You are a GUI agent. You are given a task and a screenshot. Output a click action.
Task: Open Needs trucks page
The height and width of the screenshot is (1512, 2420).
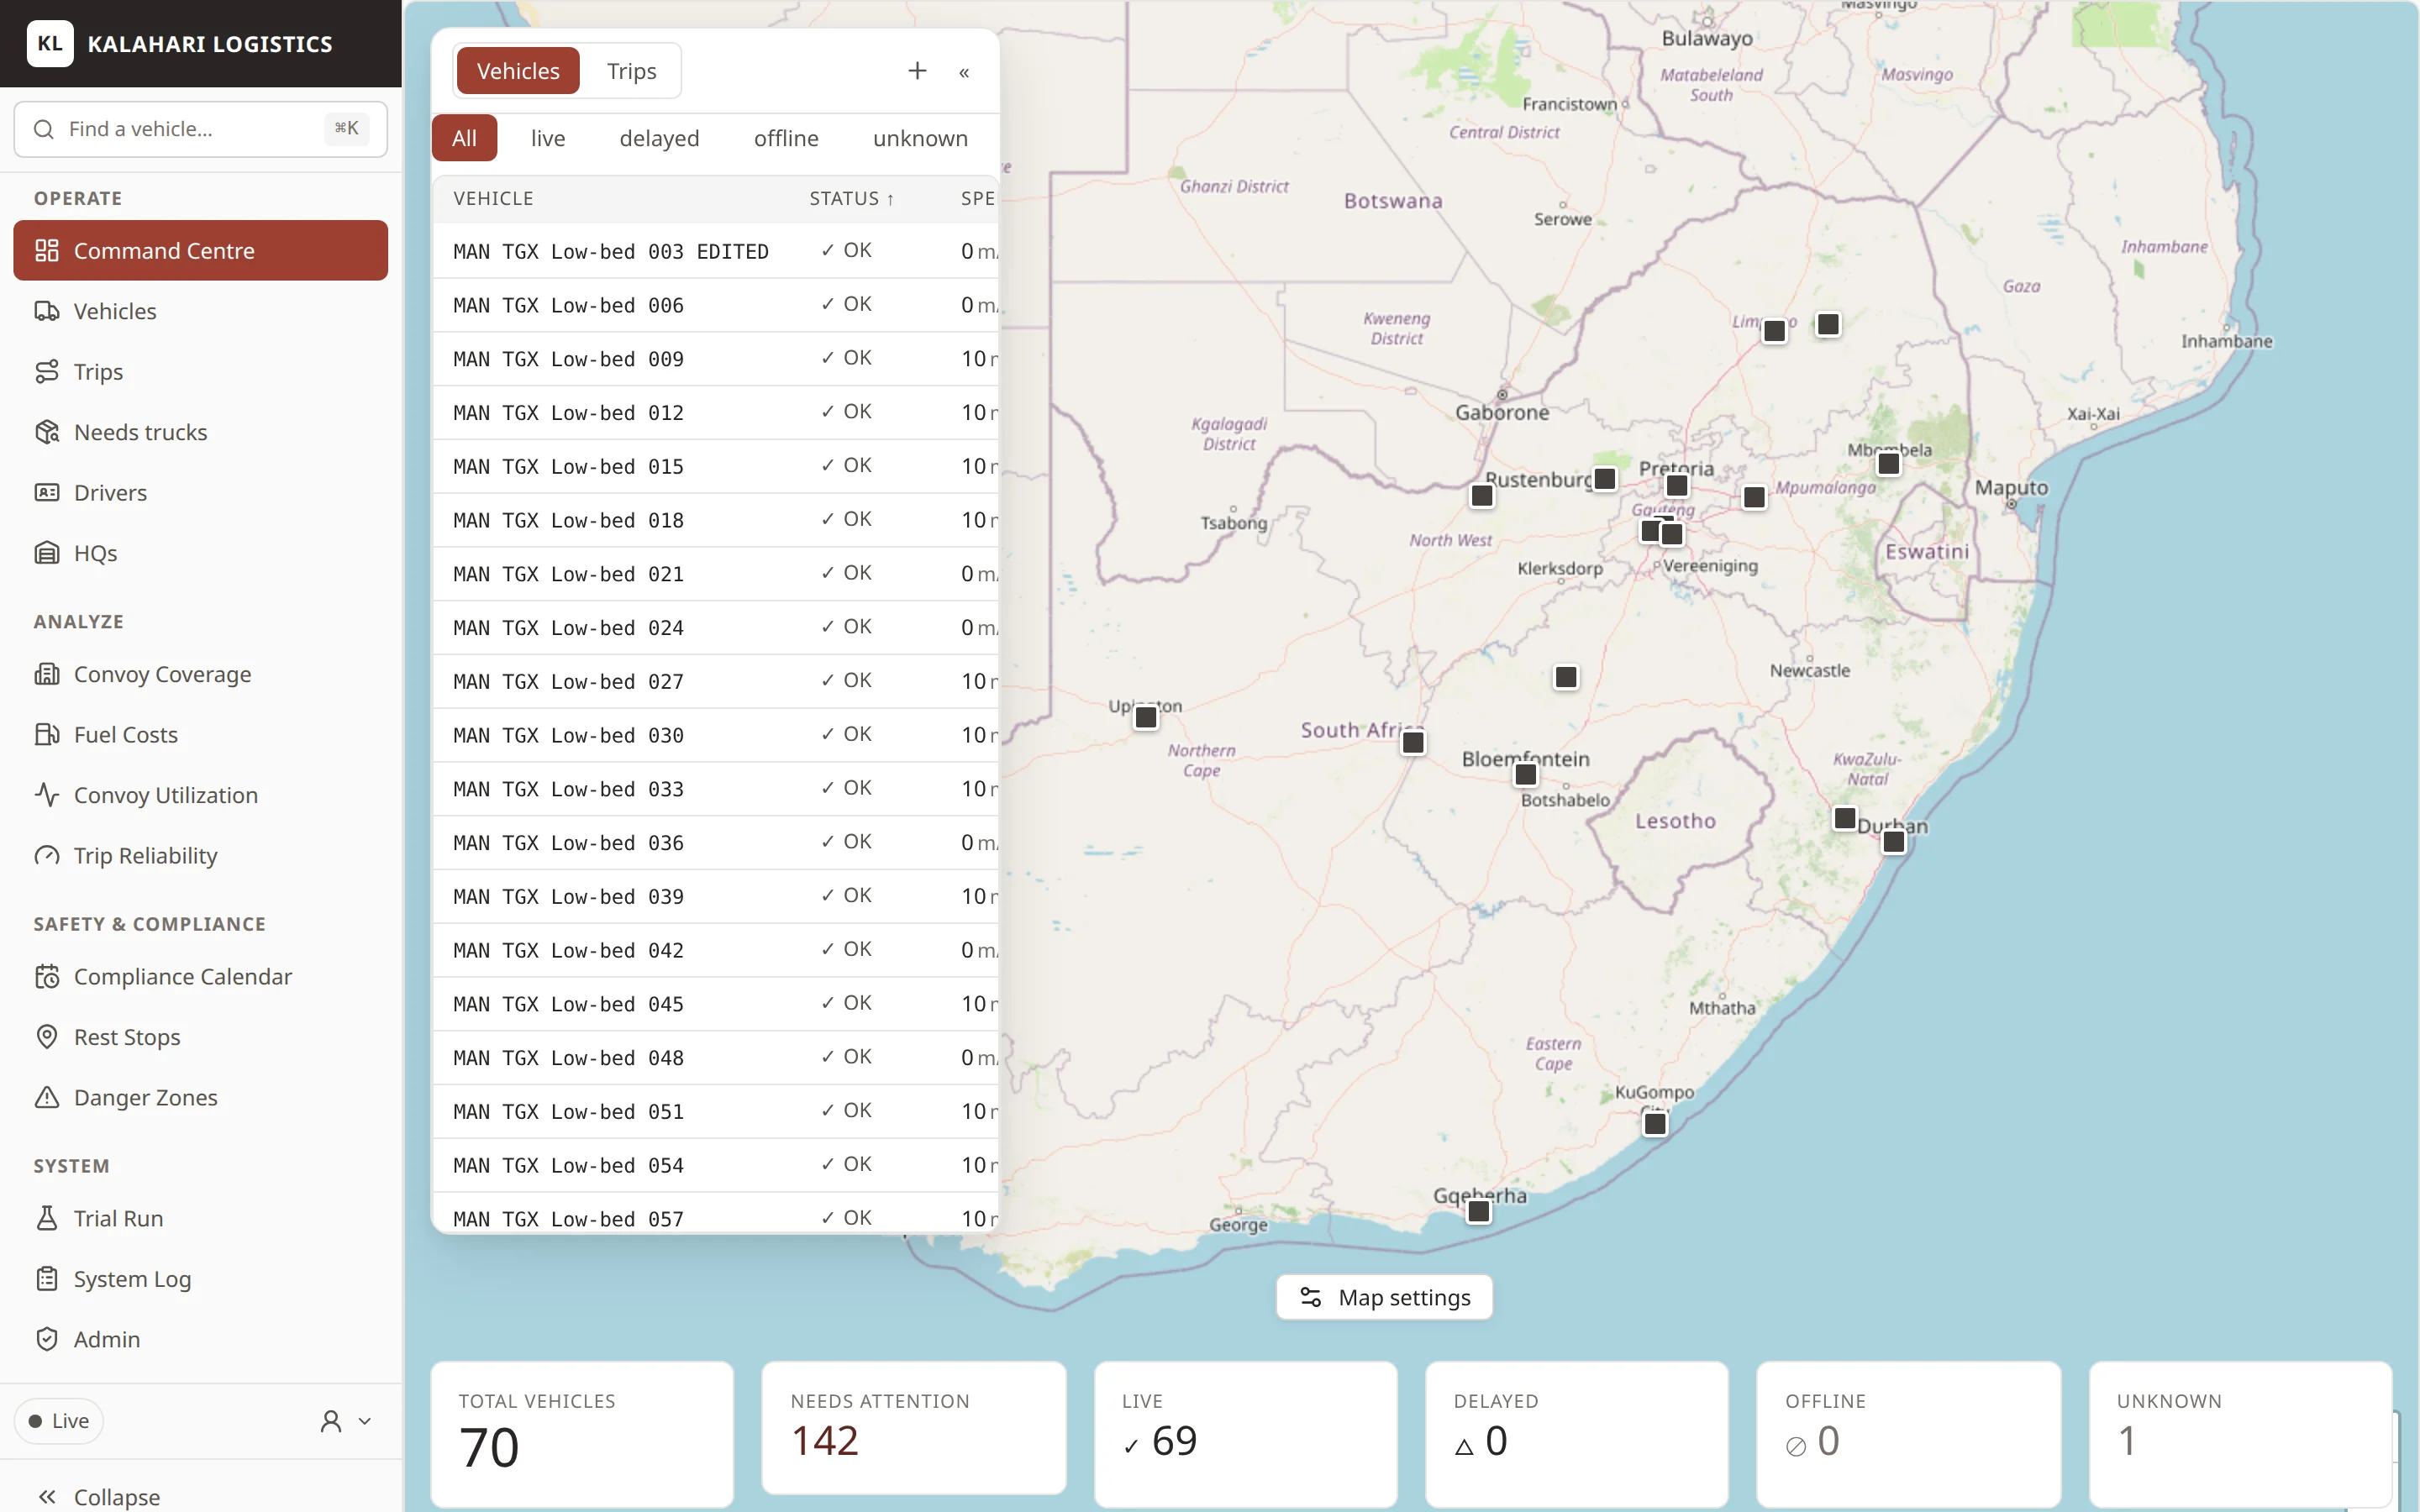pos(200,432)
